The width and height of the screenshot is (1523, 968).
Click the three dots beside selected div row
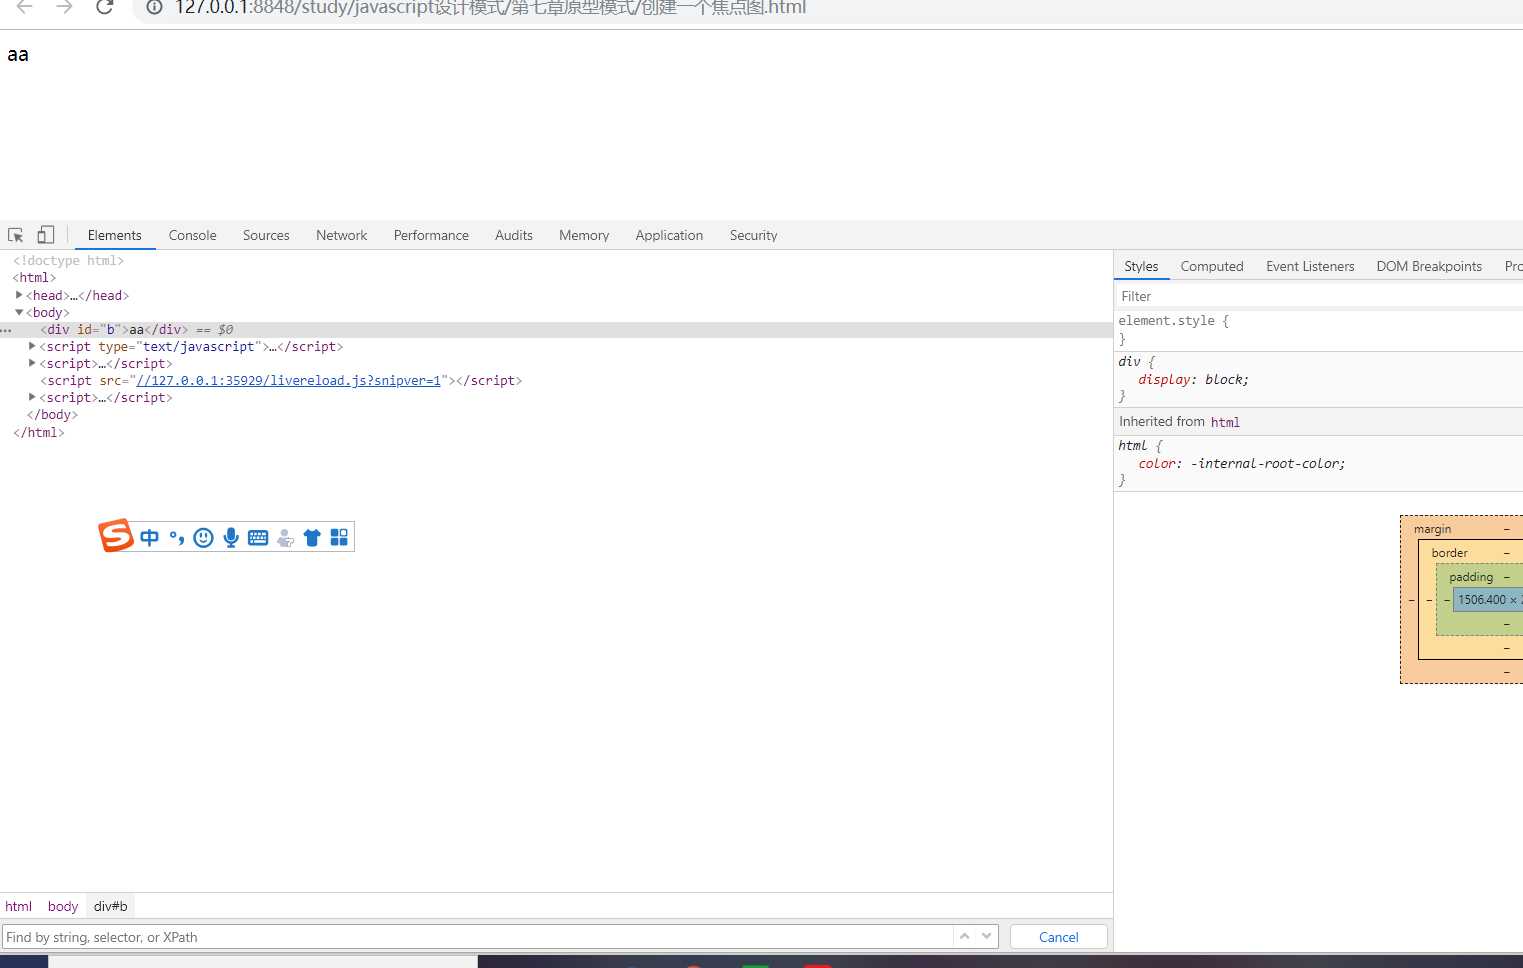[x=6, y=330]
